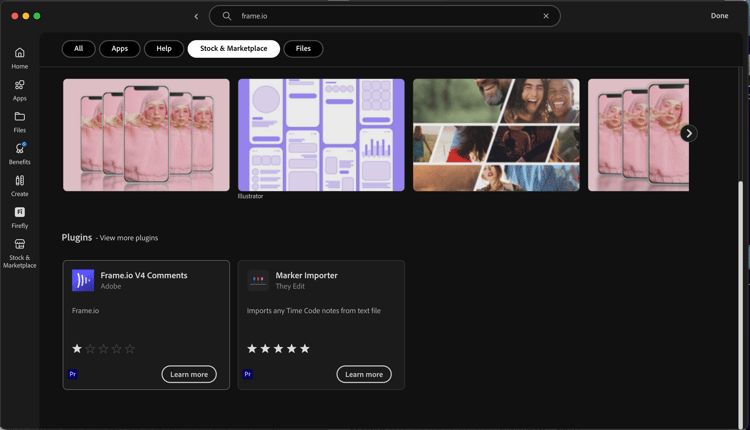Open the Create section in sidebar

pos(20,186)
